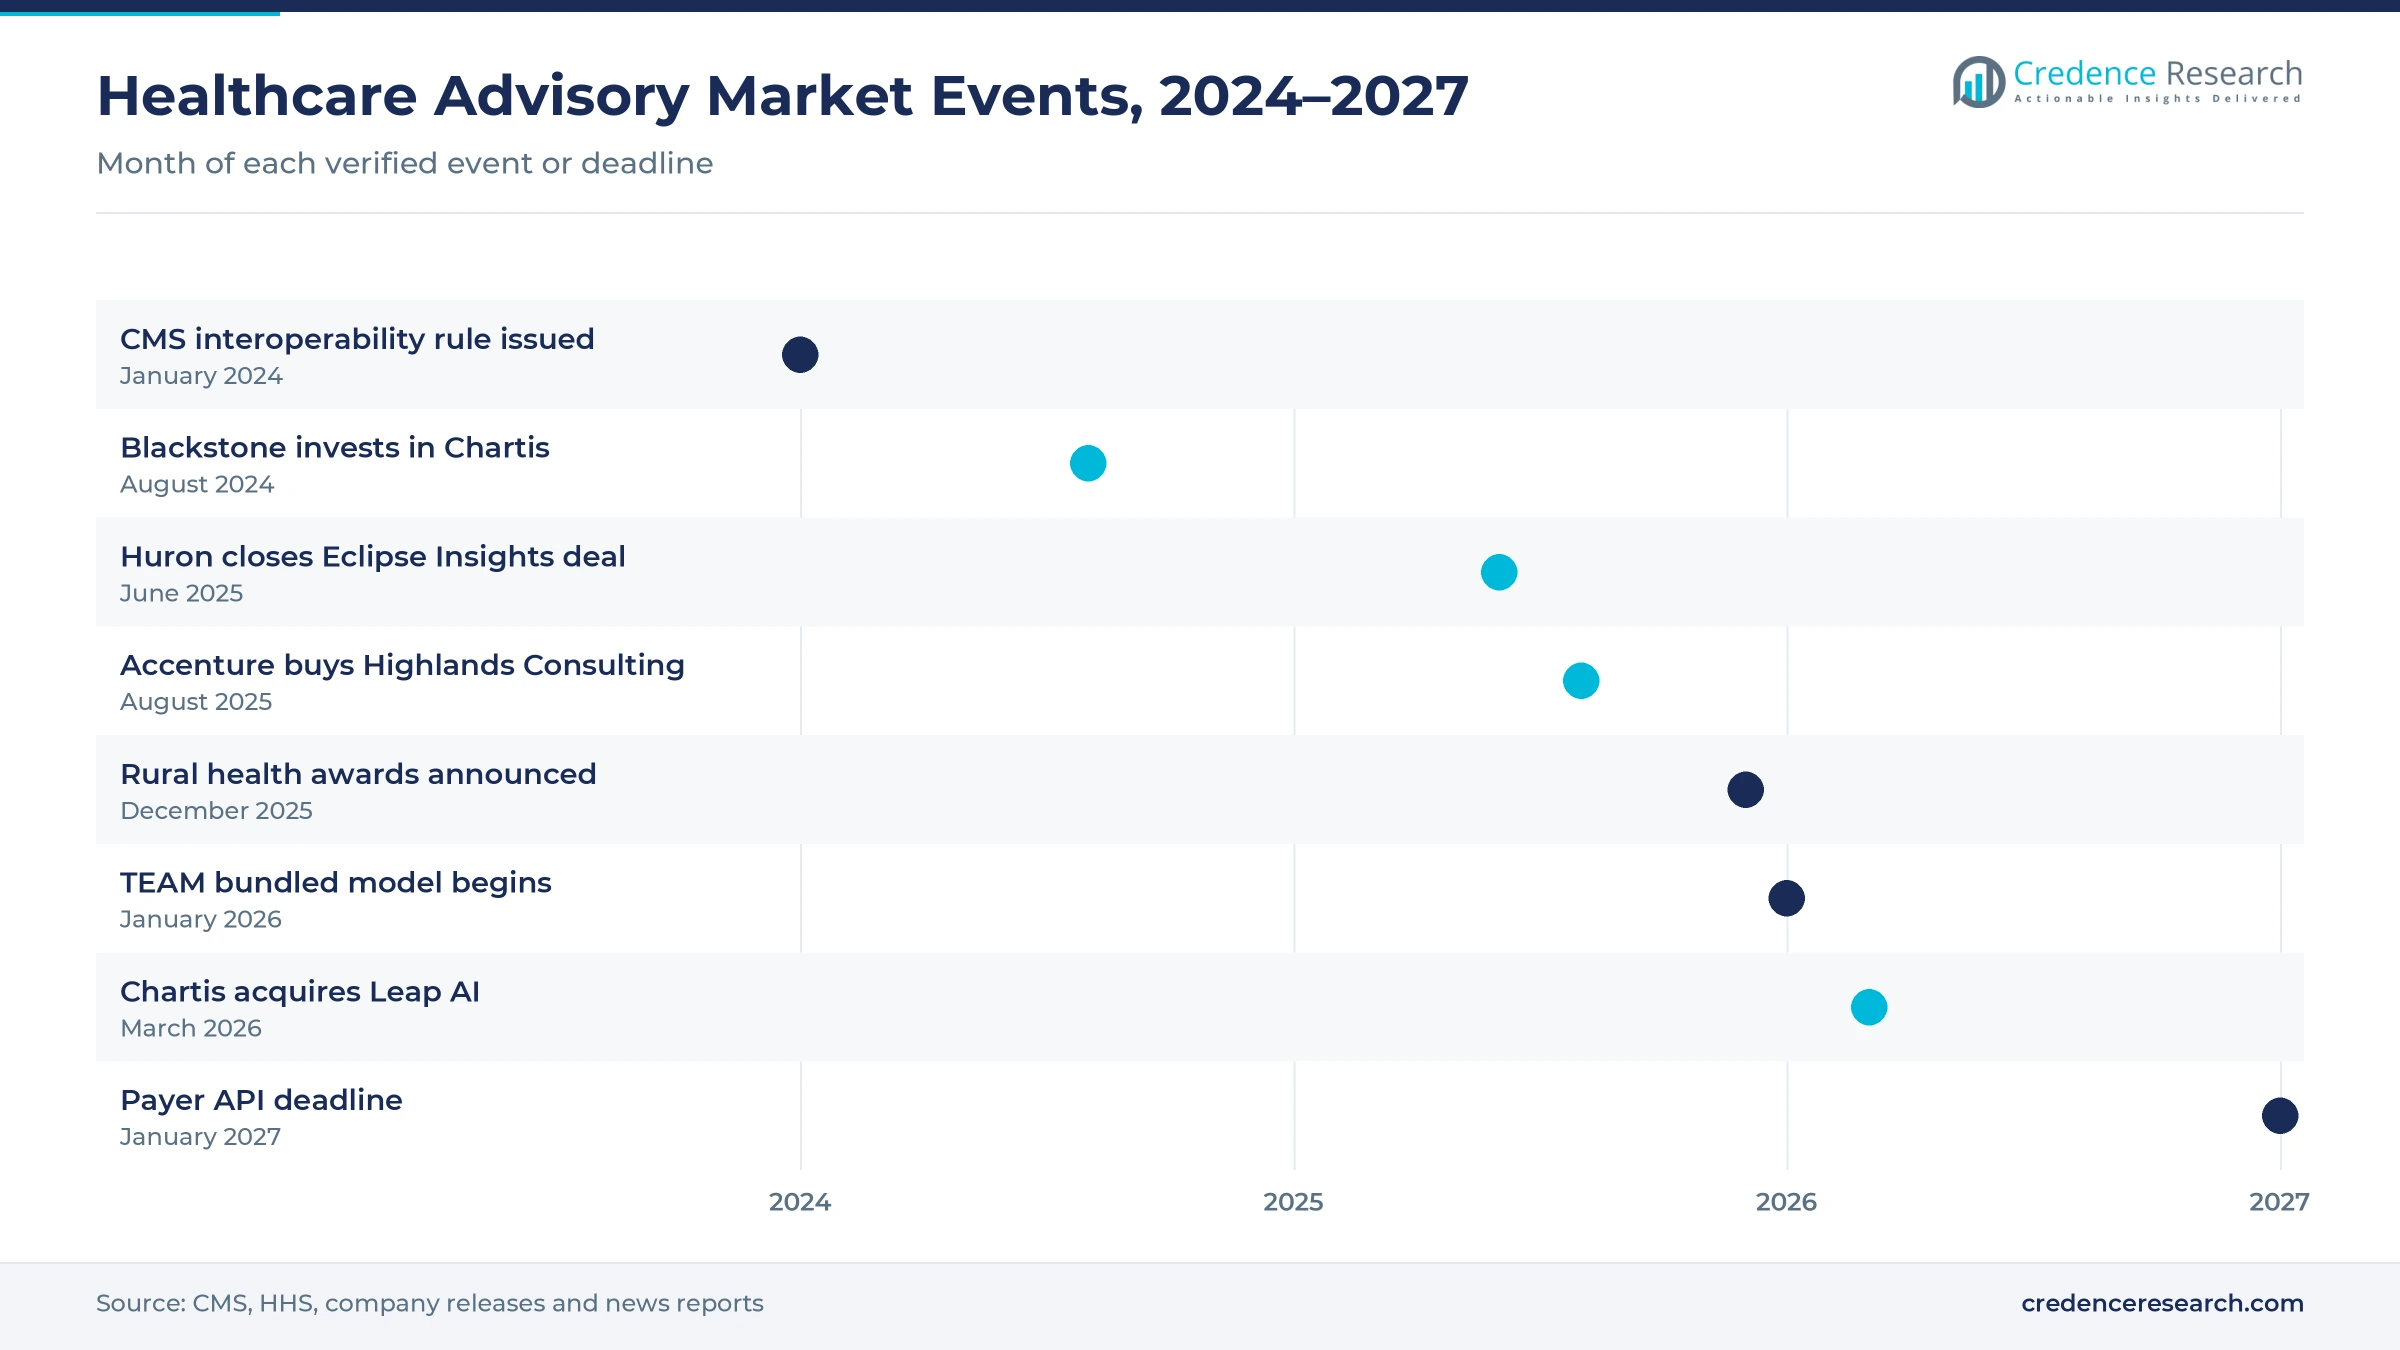Click the 'Blackstone invests in Chartis' label
The height and width of the screenshot is (1350, 2400).
(x=335, y=447)
